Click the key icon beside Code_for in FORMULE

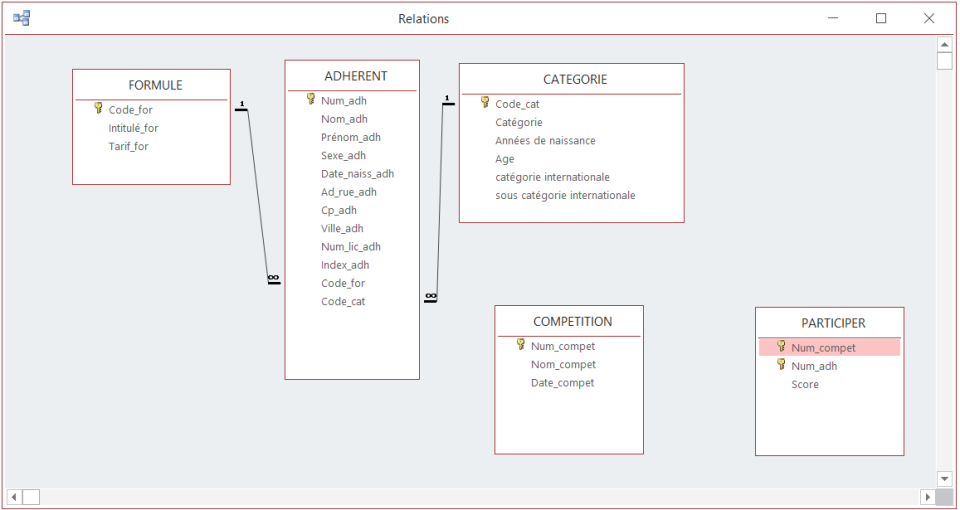click(x=99, y=108)
